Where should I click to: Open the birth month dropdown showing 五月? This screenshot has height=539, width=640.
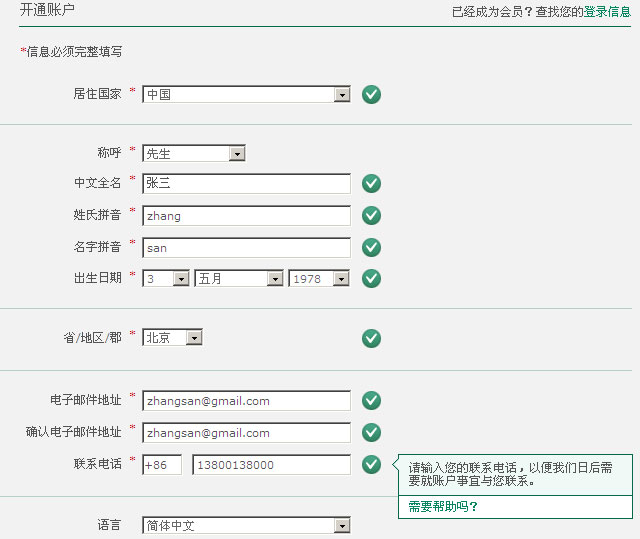(x=239, y=279)
